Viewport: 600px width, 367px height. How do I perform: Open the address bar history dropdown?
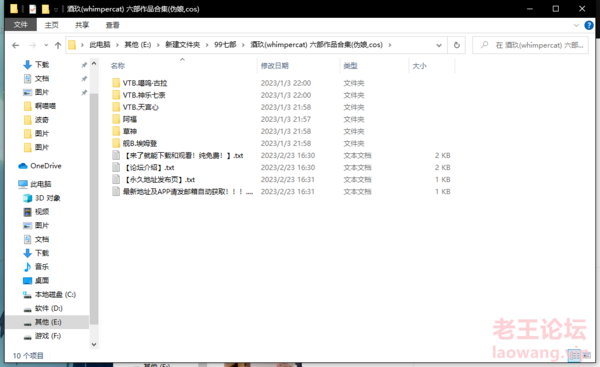click(x=439, y=45)
